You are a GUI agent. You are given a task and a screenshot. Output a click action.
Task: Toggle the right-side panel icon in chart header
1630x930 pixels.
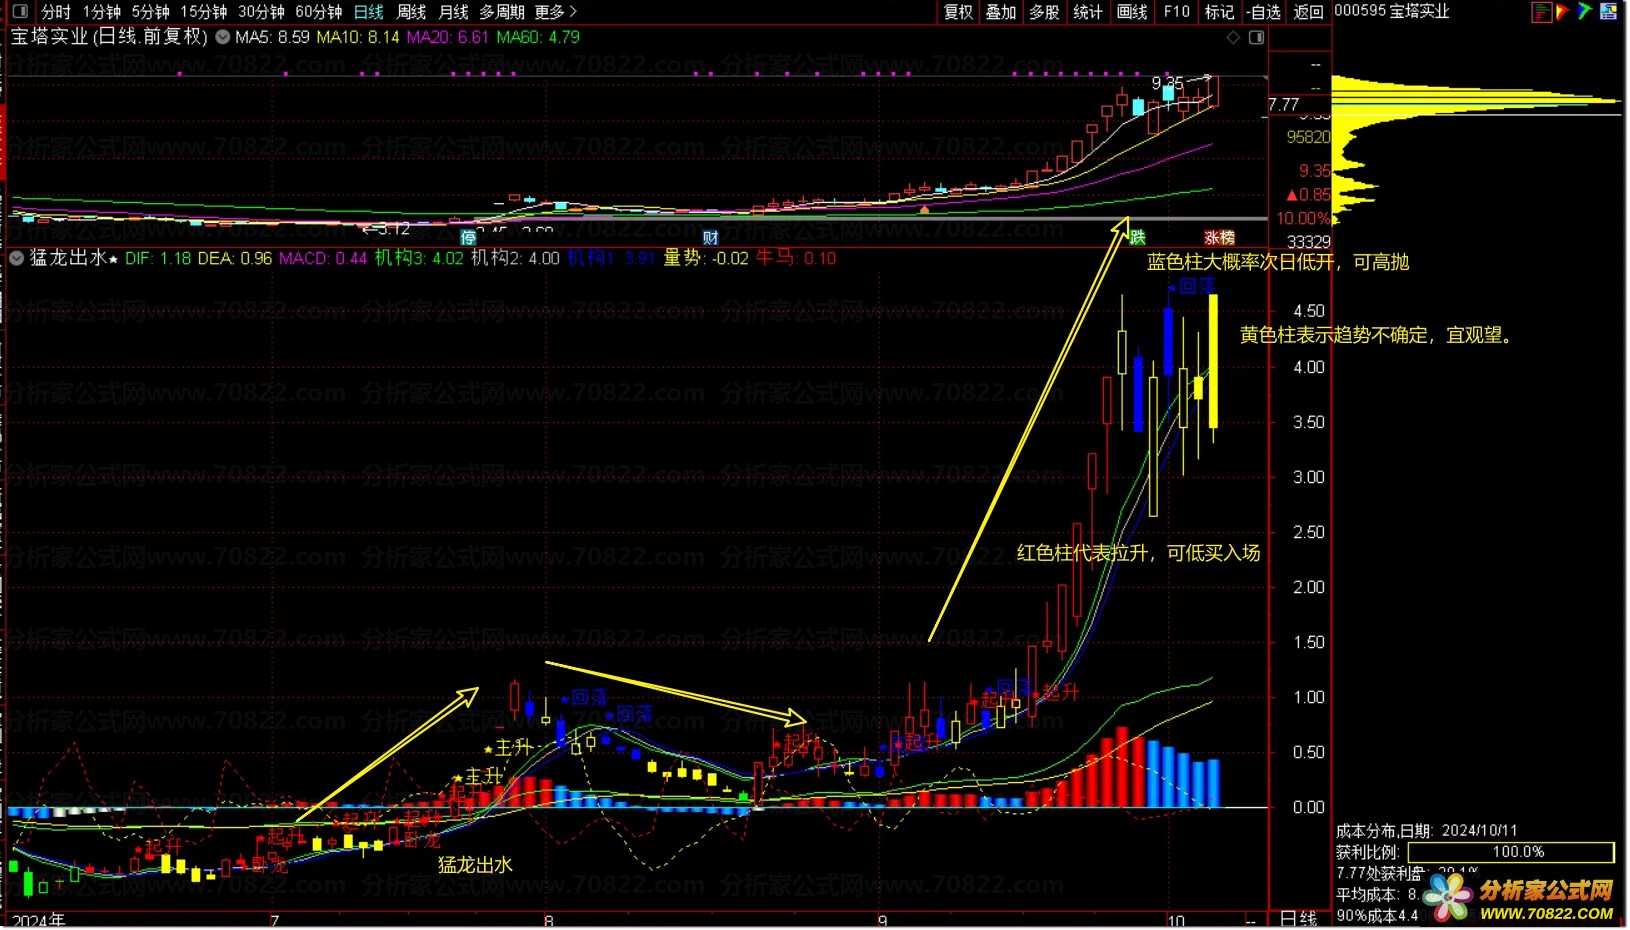coord(1257,37)
